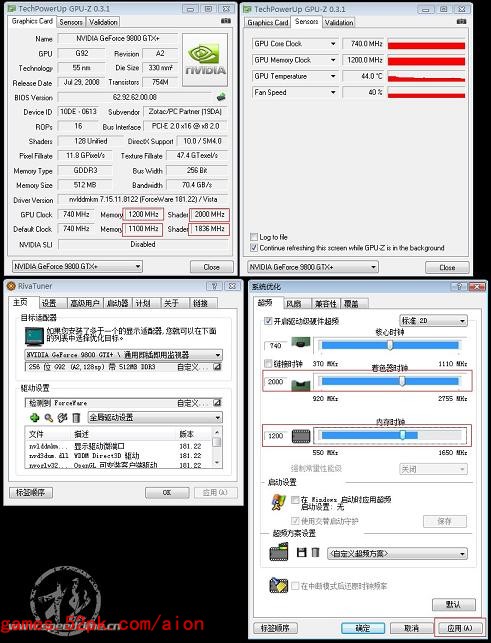
Task: Click the trash can icon under driver settings
Action: (x=76, y=417)
